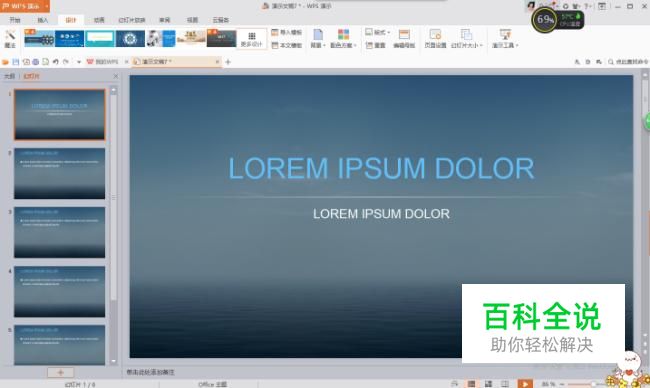Click the 魔法 magic wand icon
Image resolution: width=650 pixels, height=388 pixels.
[x=10, y=39]
